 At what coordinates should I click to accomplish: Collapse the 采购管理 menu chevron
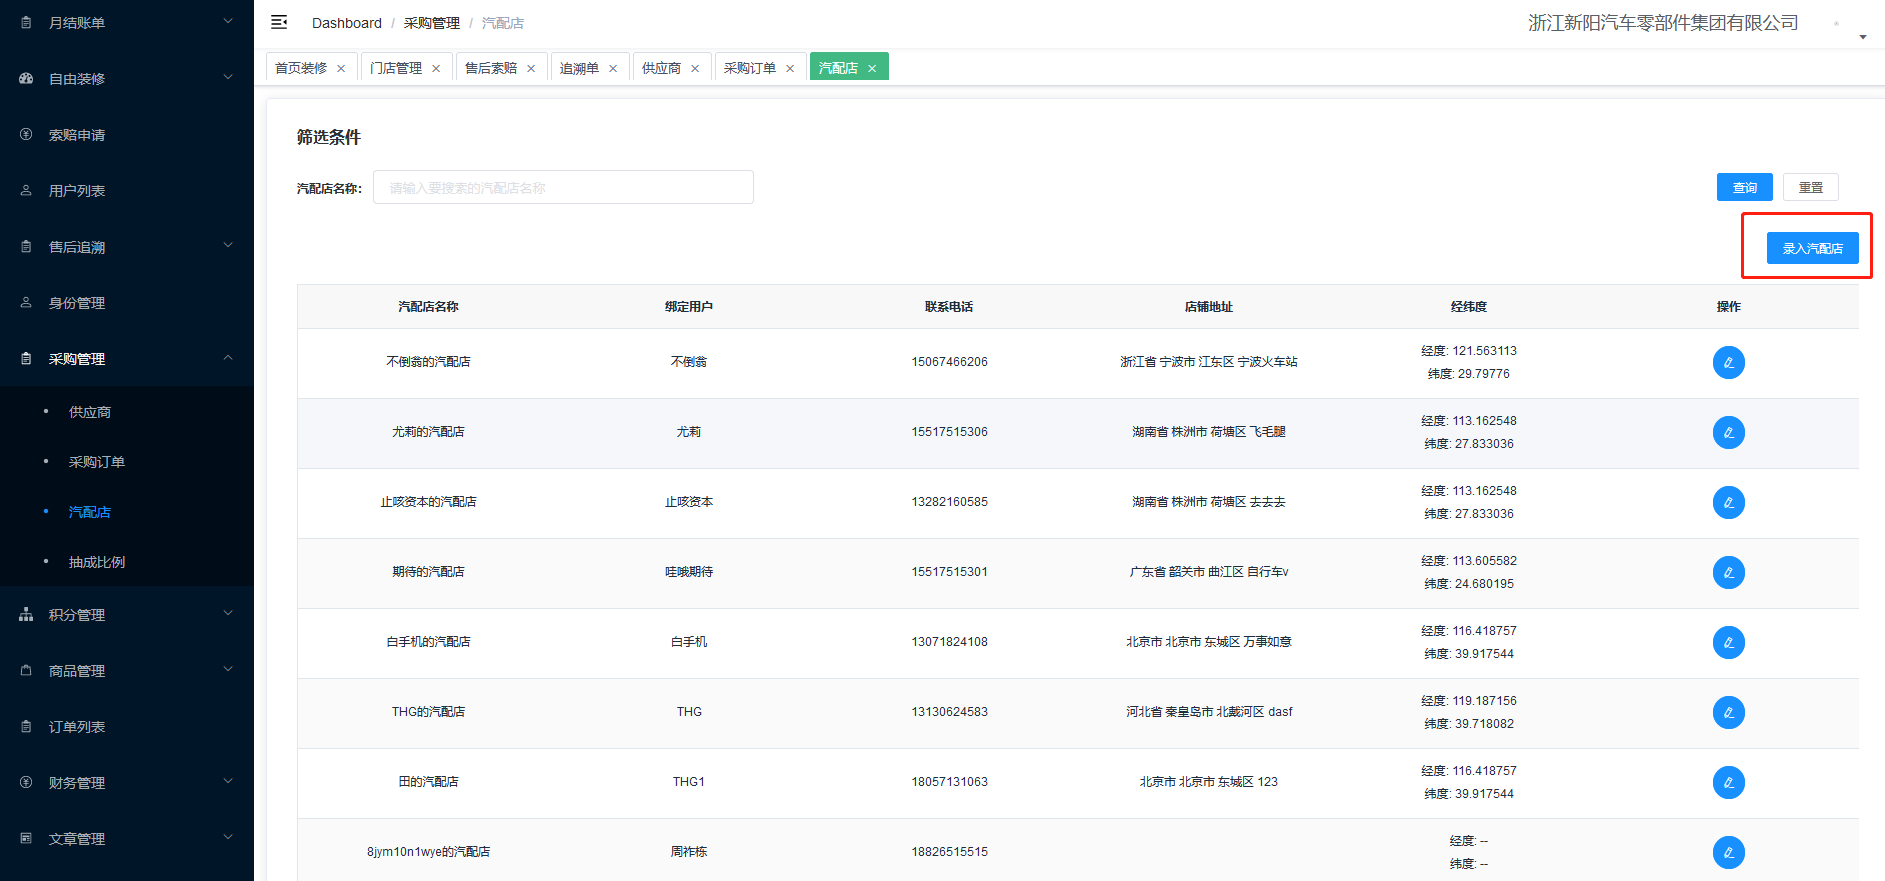228,357
